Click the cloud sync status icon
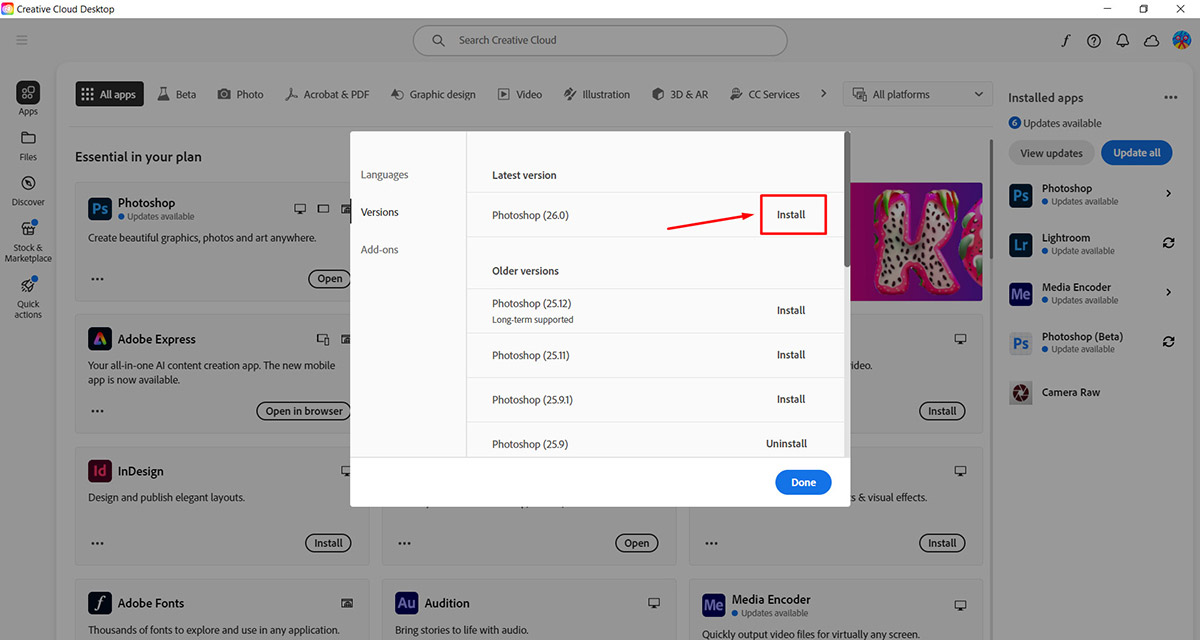 point(1151,41)
